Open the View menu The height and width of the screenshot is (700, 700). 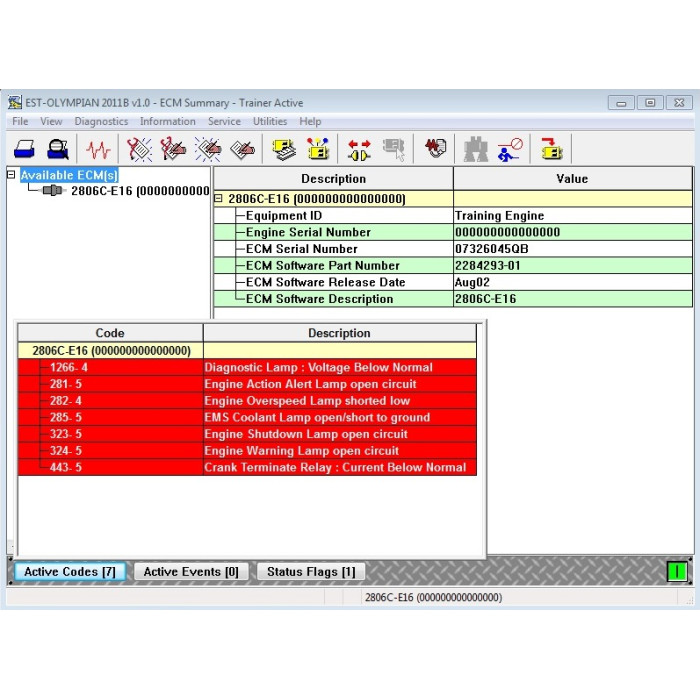pyautogui.click(x=51, y=121)
